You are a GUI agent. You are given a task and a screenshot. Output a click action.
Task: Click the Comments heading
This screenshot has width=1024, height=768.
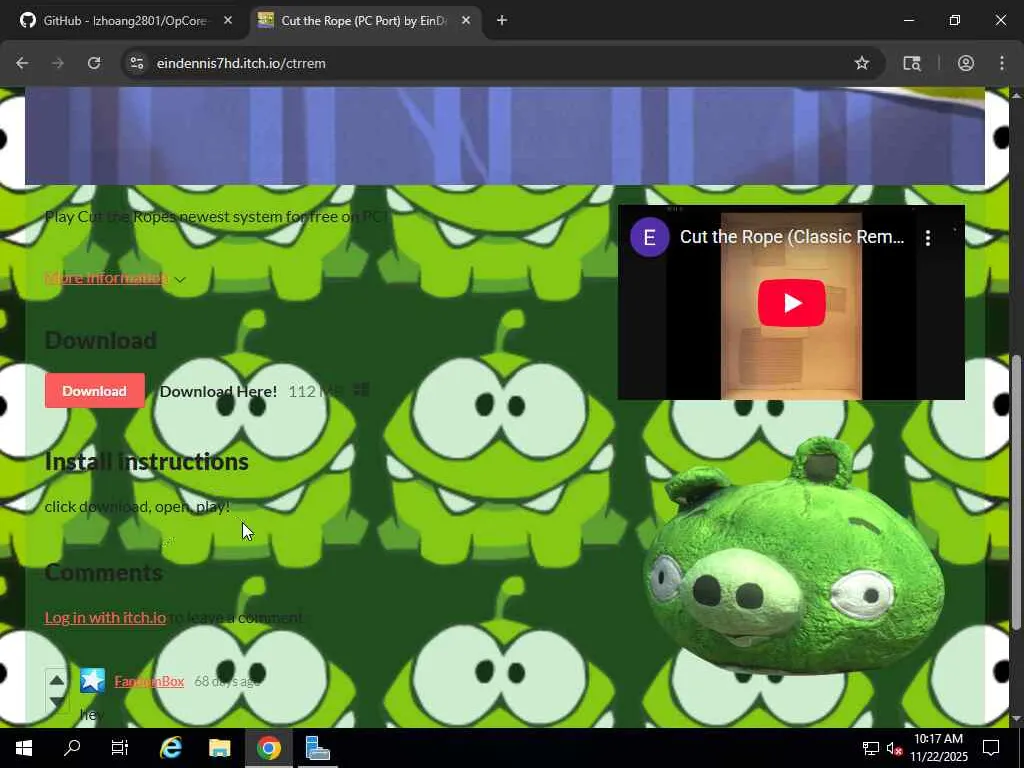pos(103,573)
